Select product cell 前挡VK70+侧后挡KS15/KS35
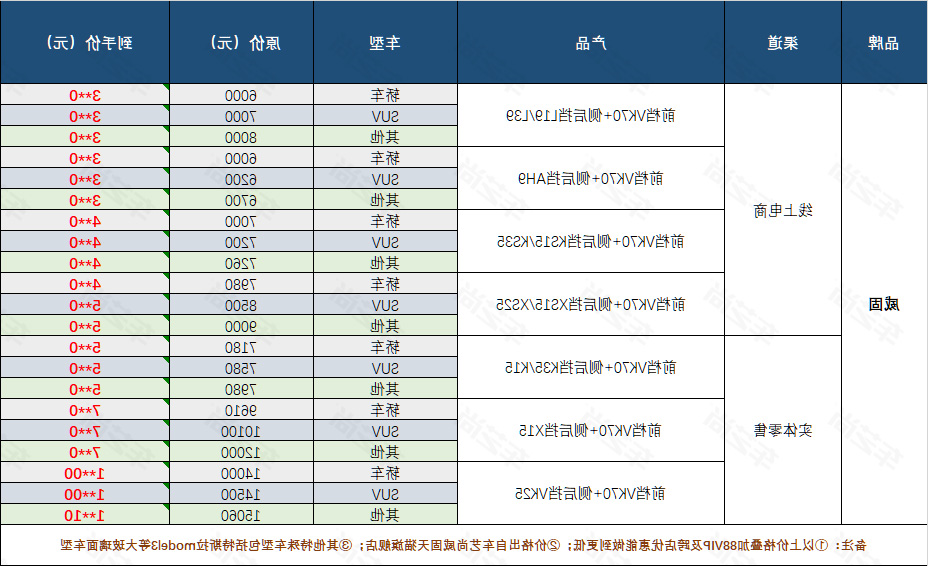Image resolution: width=928 pixels, height=566 pixels. (x=591, y=241)
